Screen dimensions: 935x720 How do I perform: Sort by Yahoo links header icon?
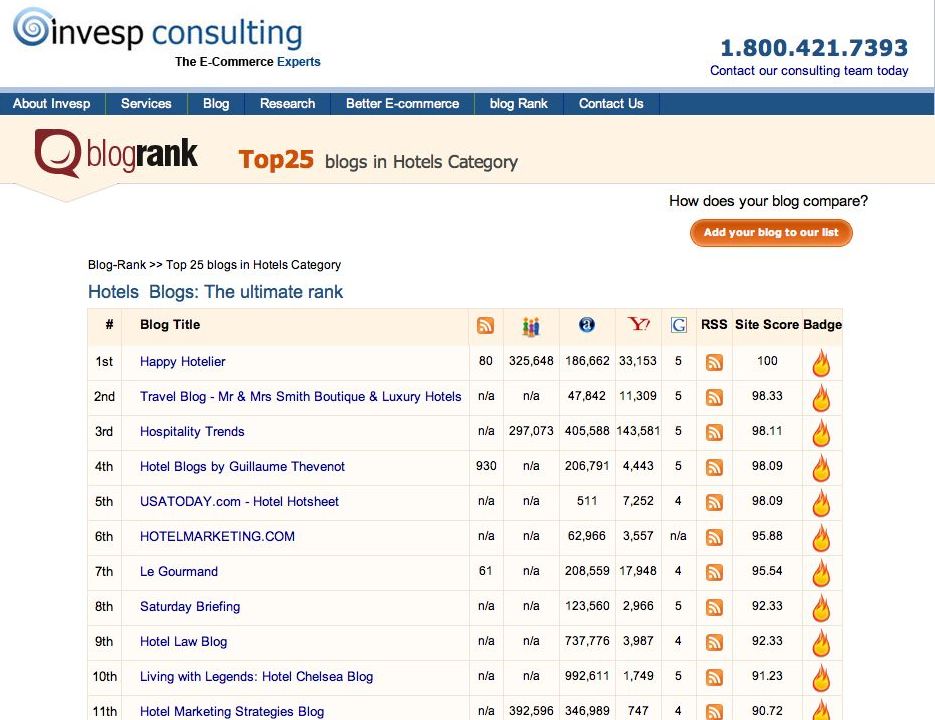639,324
